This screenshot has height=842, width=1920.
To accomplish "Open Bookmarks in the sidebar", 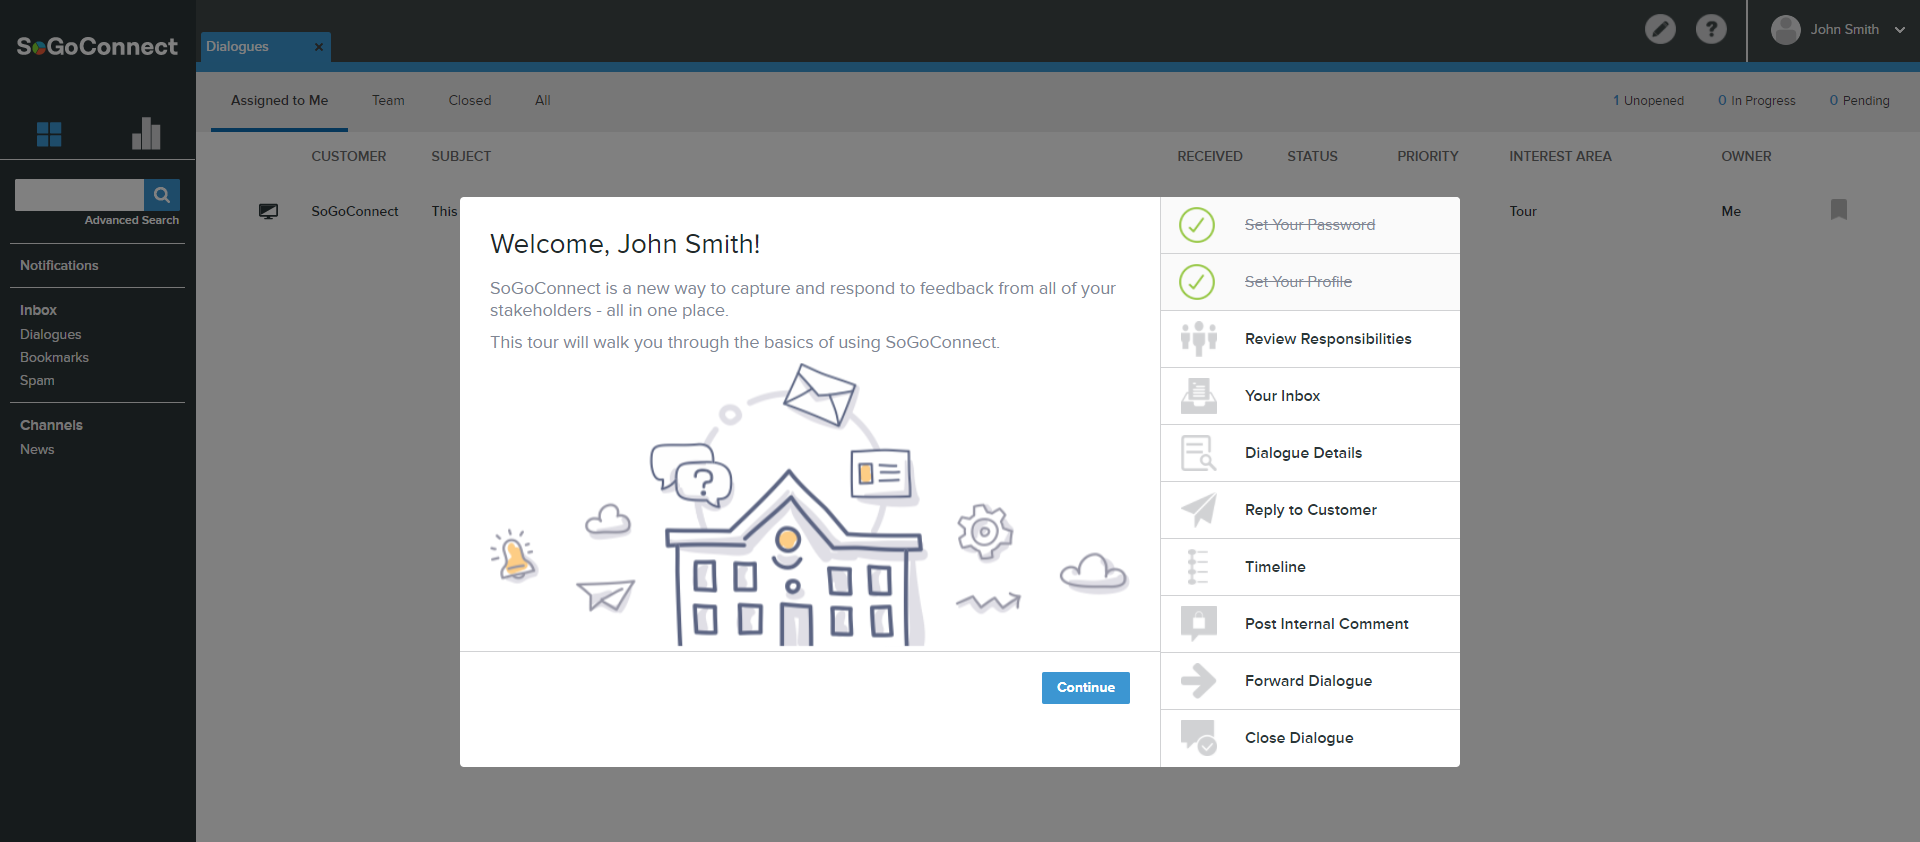I will [54, 357].
